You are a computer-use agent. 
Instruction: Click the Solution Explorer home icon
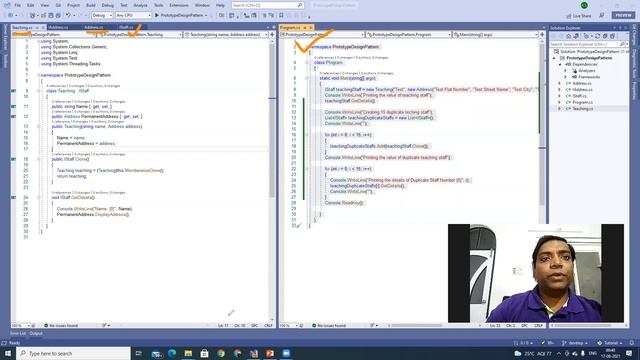click(x=568, y=36)
